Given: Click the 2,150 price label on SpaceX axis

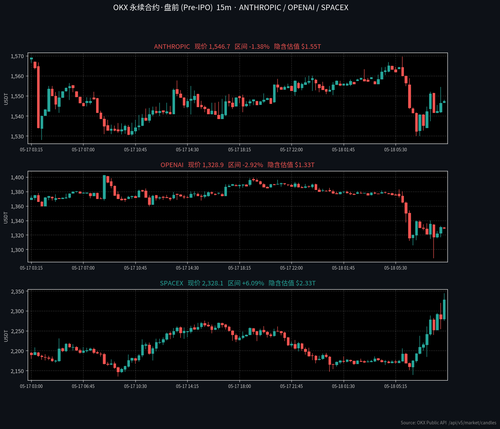Looking at the screenshot, I should tap(17, 371).
